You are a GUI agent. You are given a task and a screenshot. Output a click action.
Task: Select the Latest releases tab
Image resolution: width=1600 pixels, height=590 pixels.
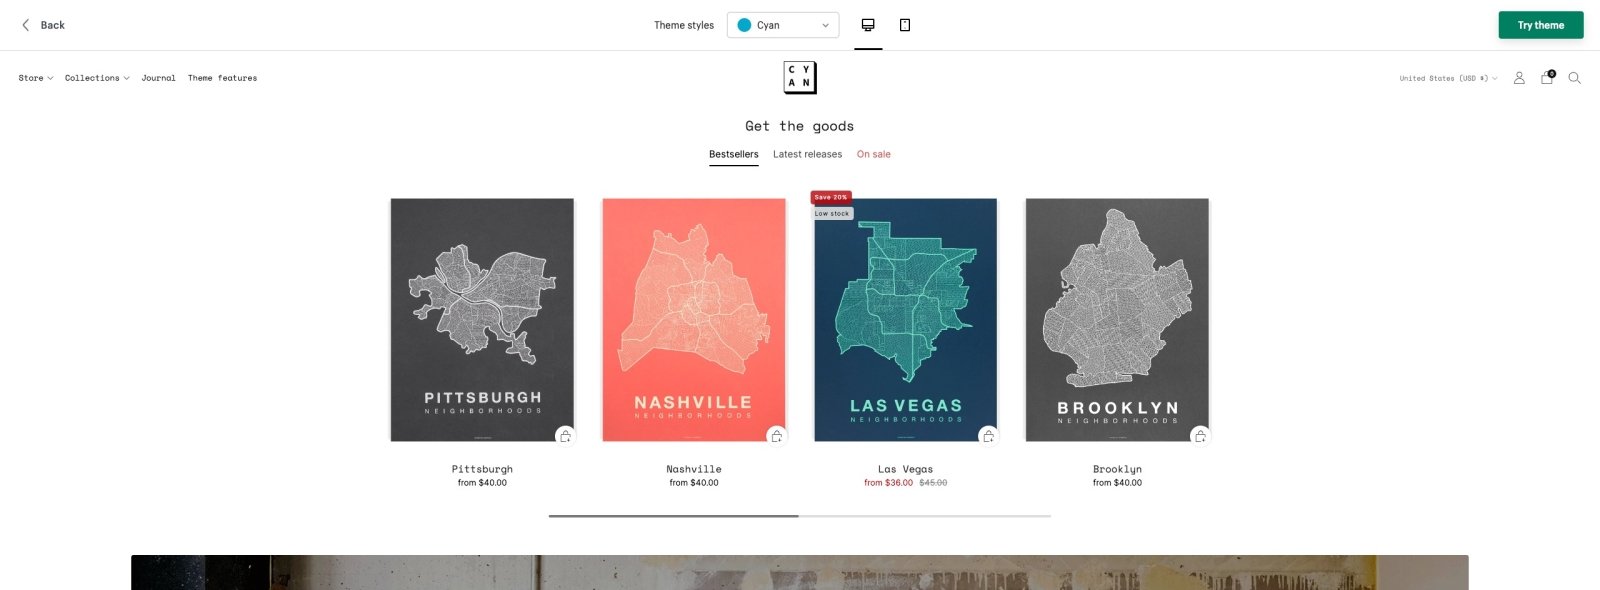(x=807, y=154)
